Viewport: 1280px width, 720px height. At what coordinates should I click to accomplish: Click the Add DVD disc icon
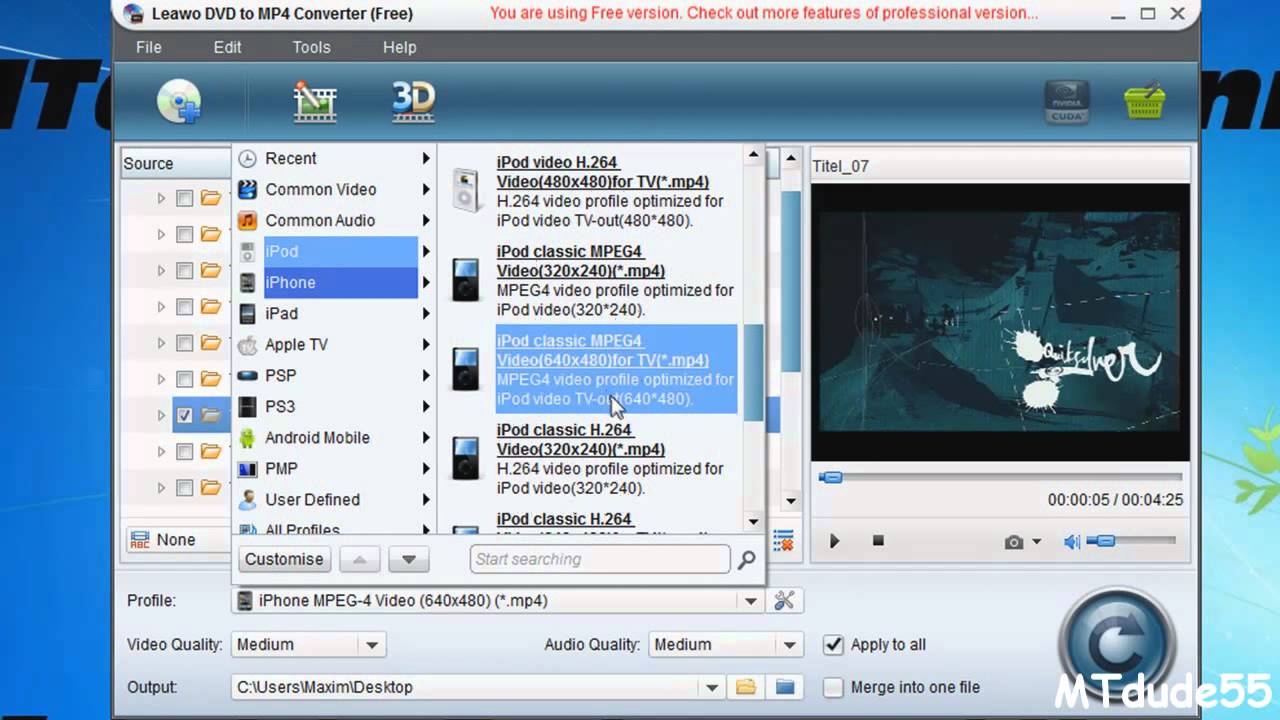point(180,102)
